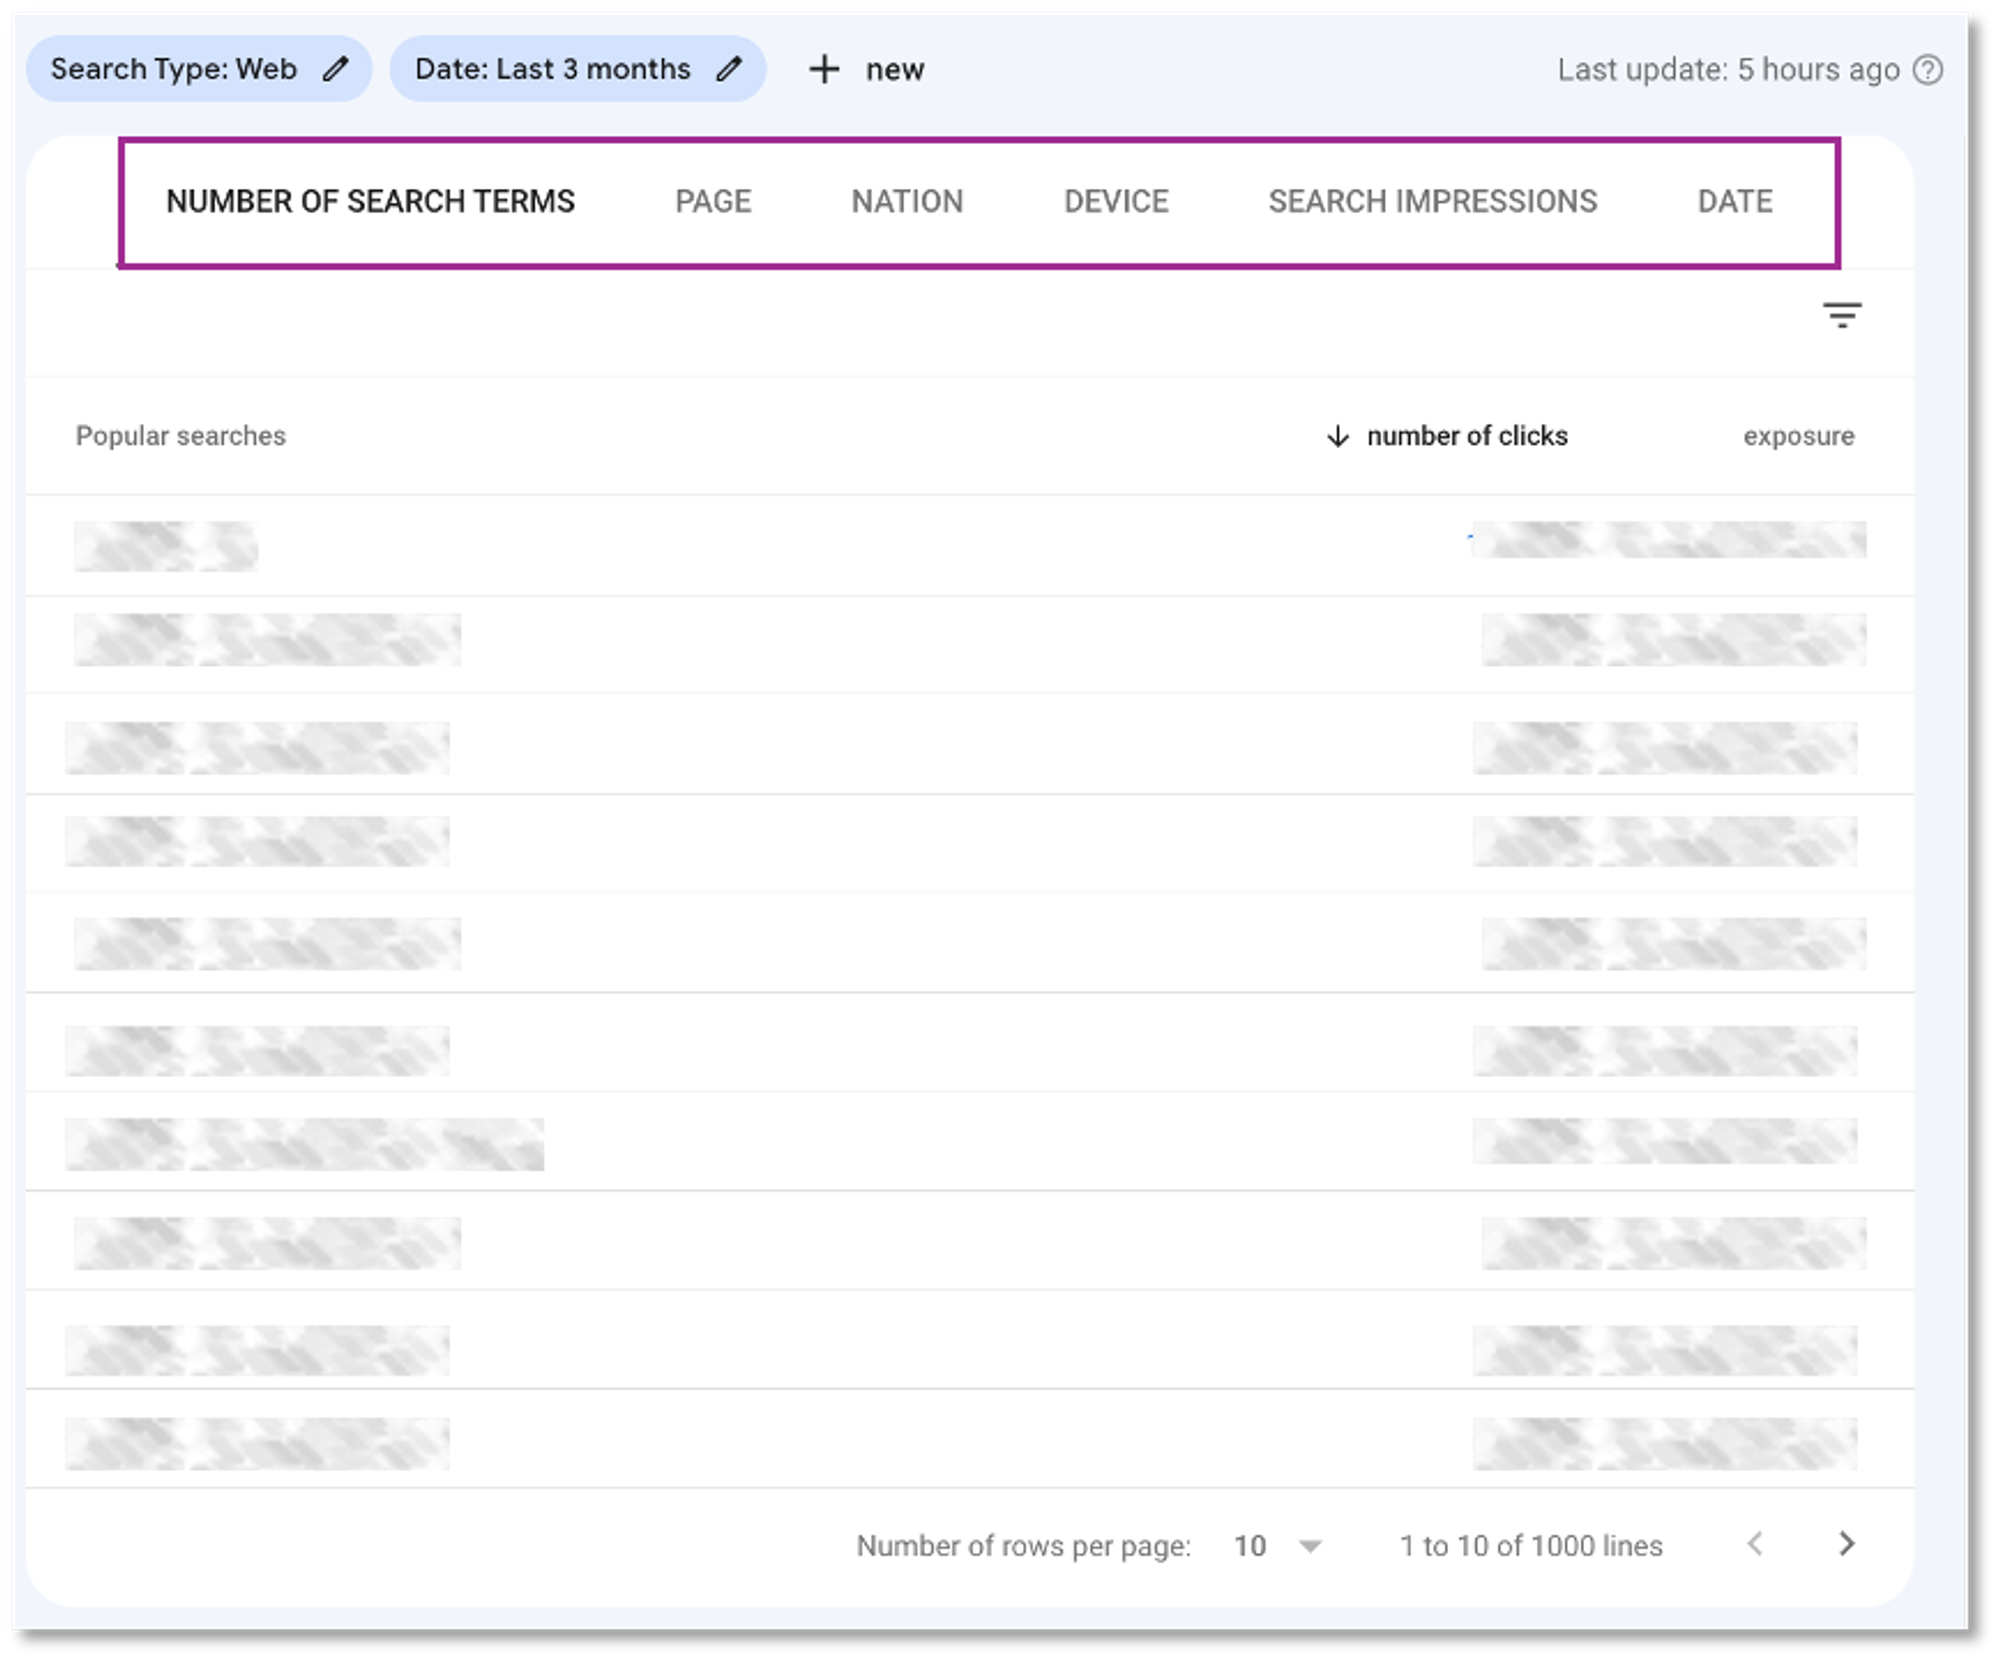Click the Date: Last 3 months chip
This screenshot has width=2000, height=1659.
point(578,69)
